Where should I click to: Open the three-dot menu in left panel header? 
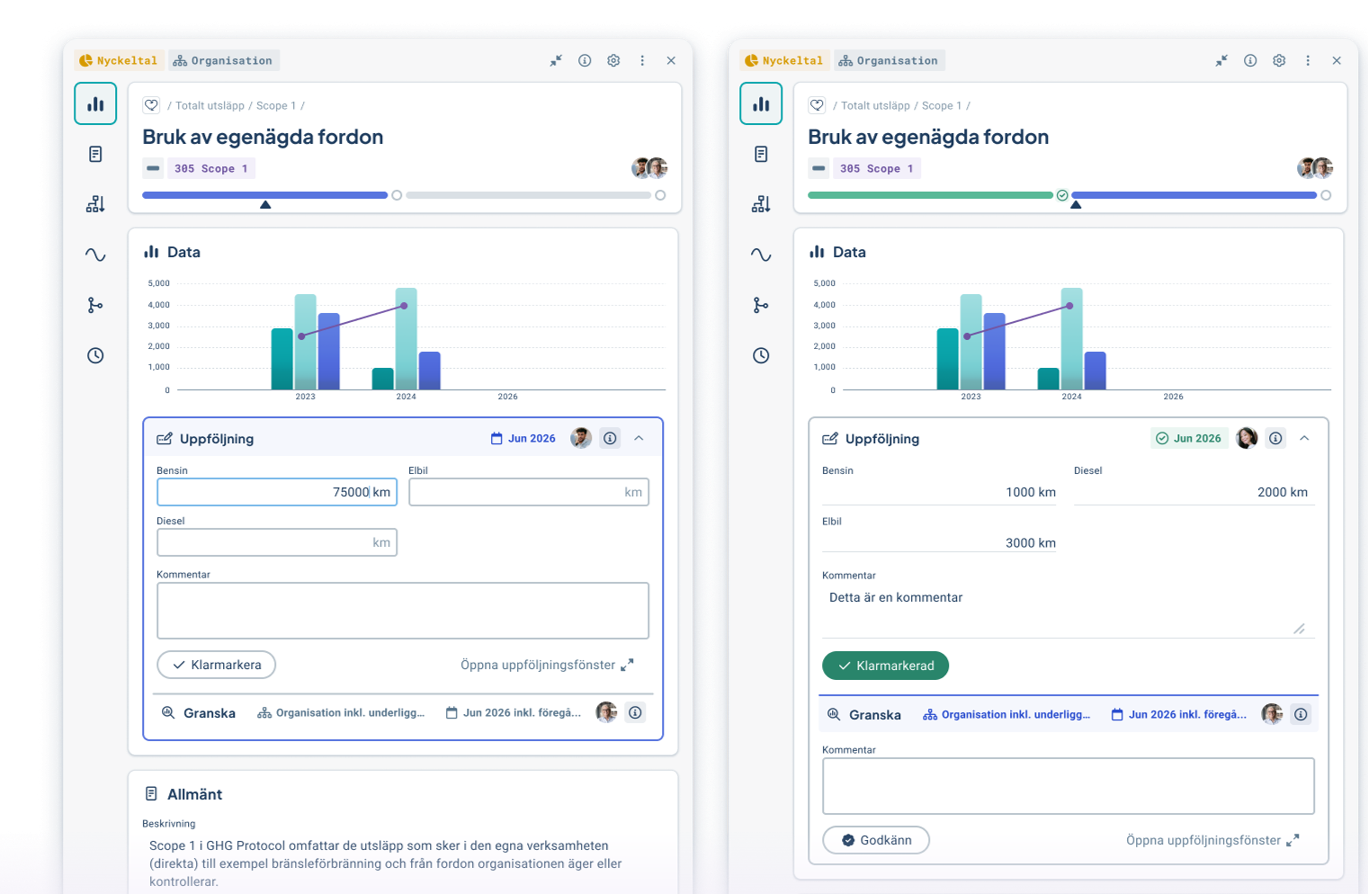[x=642, y=60]
